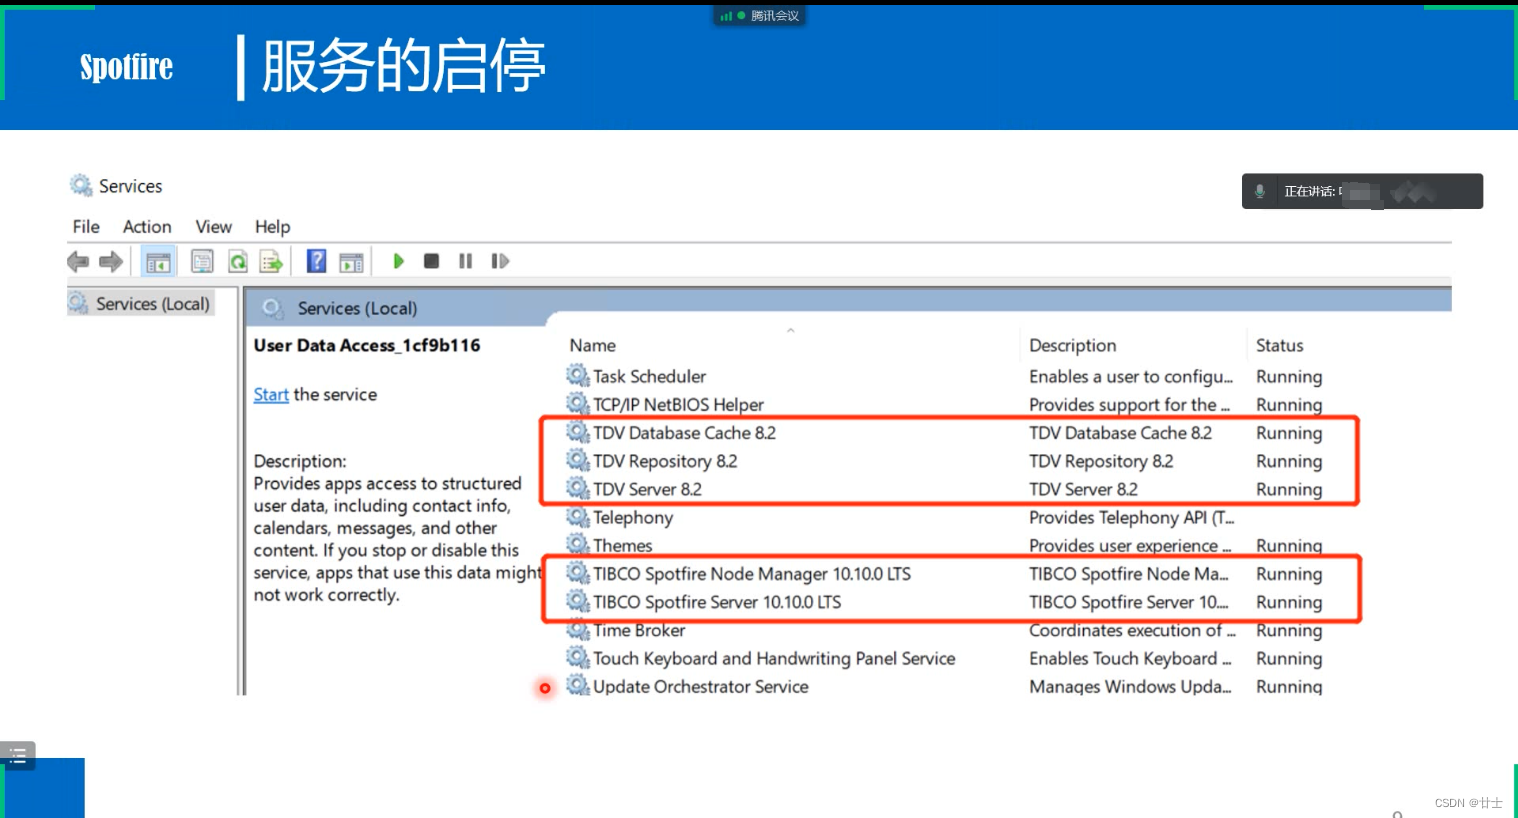Open the slide outline list icon

click(x=18, y=755)
